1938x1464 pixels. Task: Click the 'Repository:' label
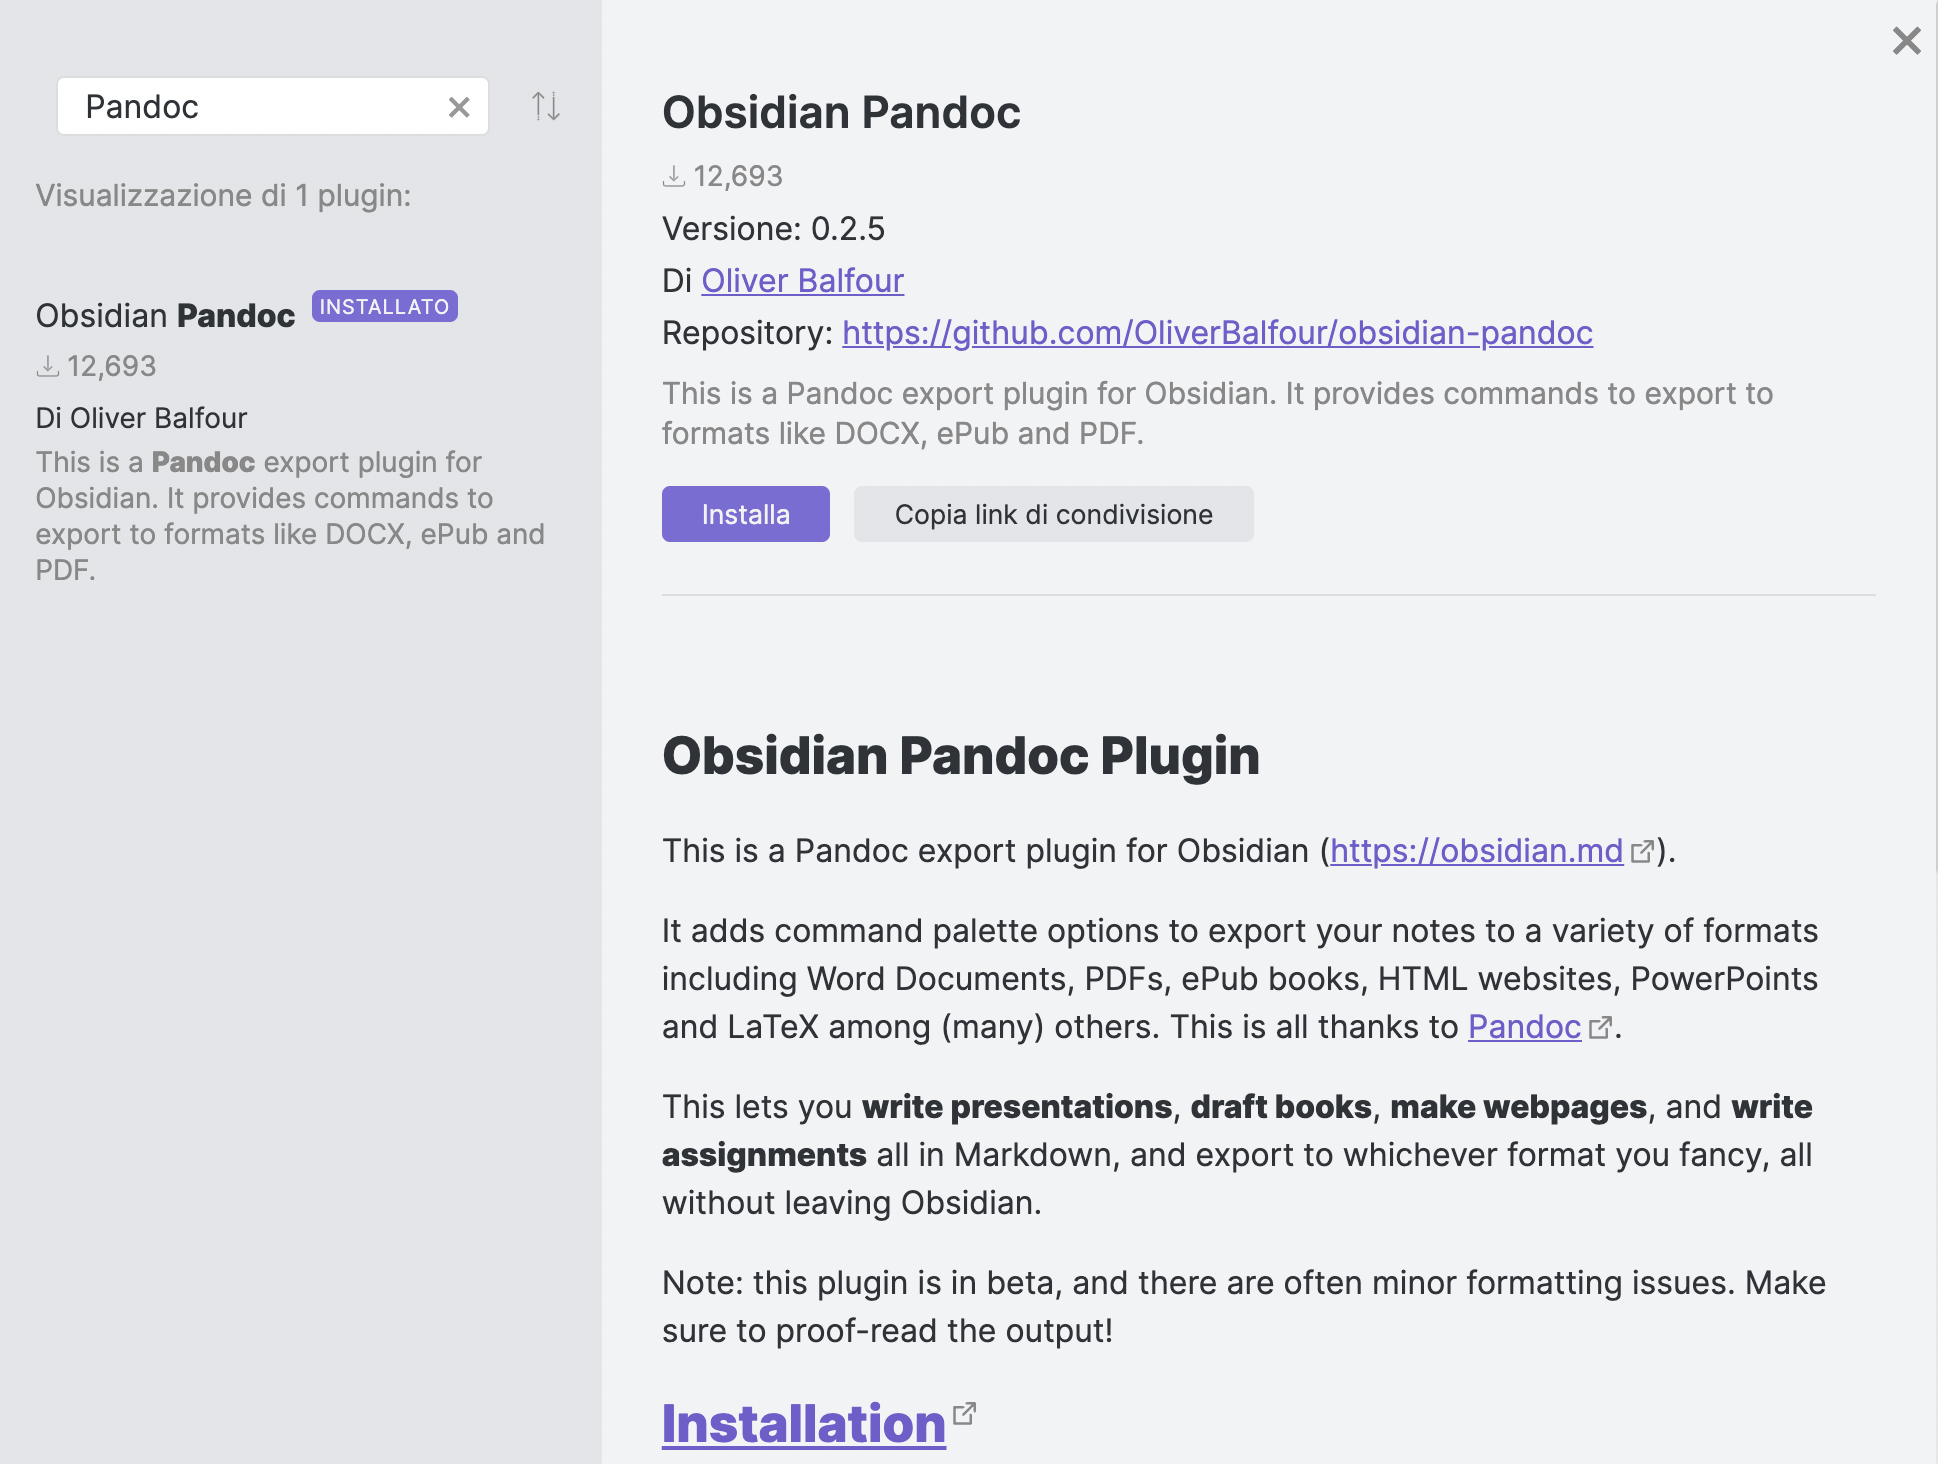click(x=748, y=333)
